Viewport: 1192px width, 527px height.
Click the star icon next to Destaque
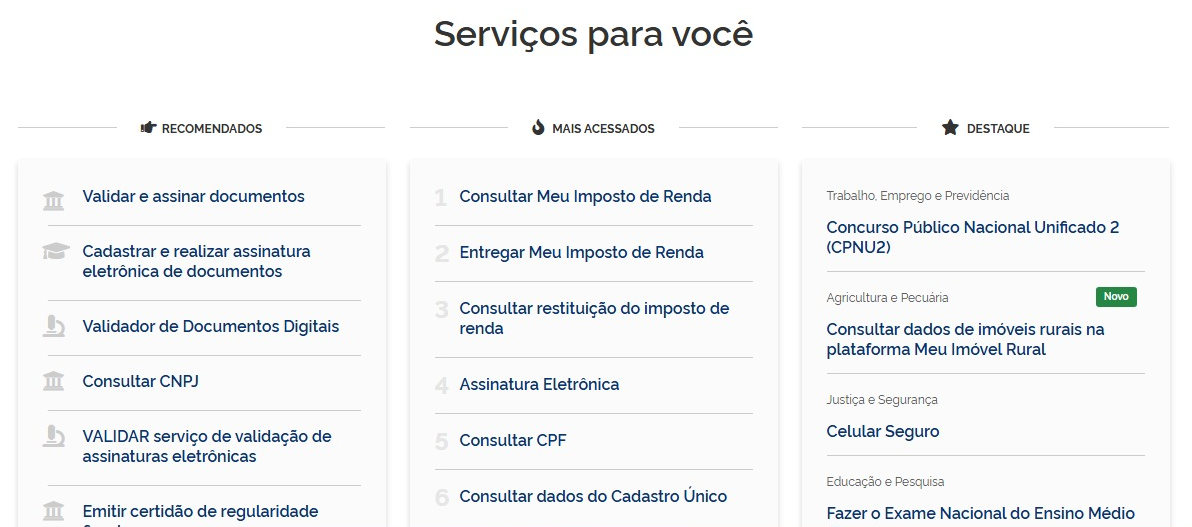pyautogui.click(x=950, y=128)
